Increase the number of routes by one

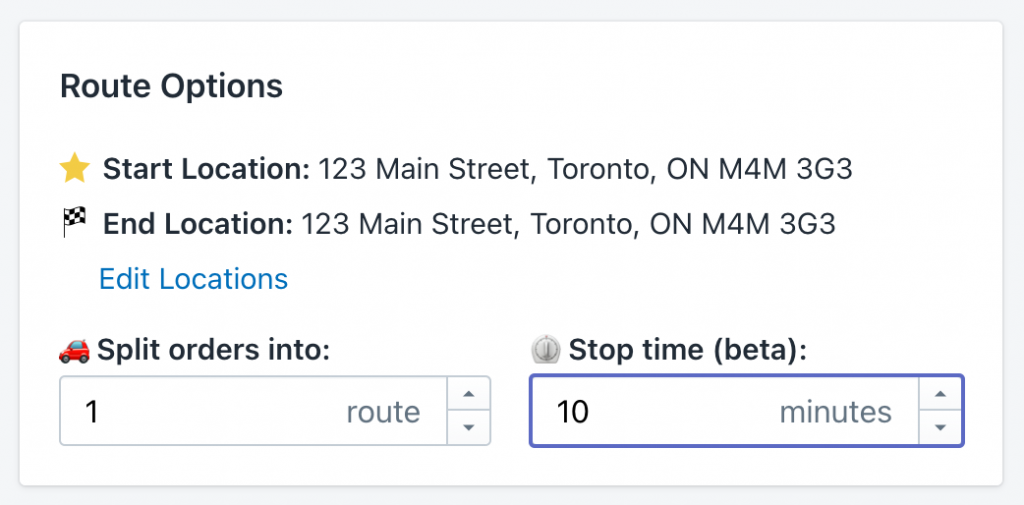[x=468, y=393]
